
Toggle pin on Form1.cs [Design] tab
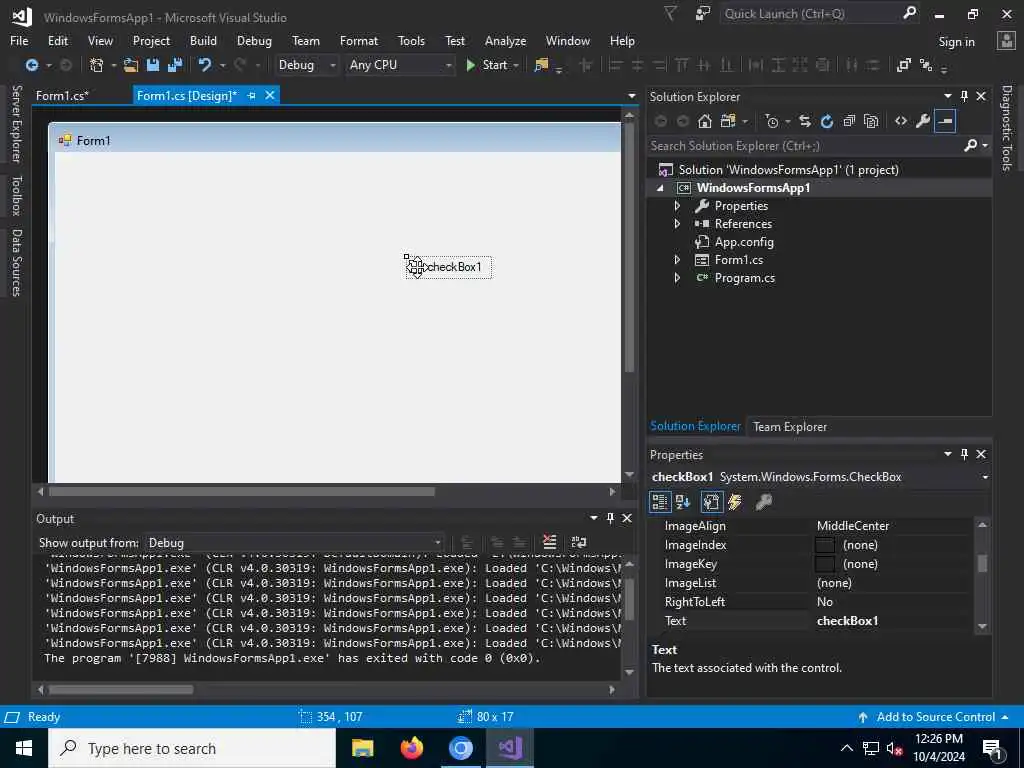coord(251,96)
